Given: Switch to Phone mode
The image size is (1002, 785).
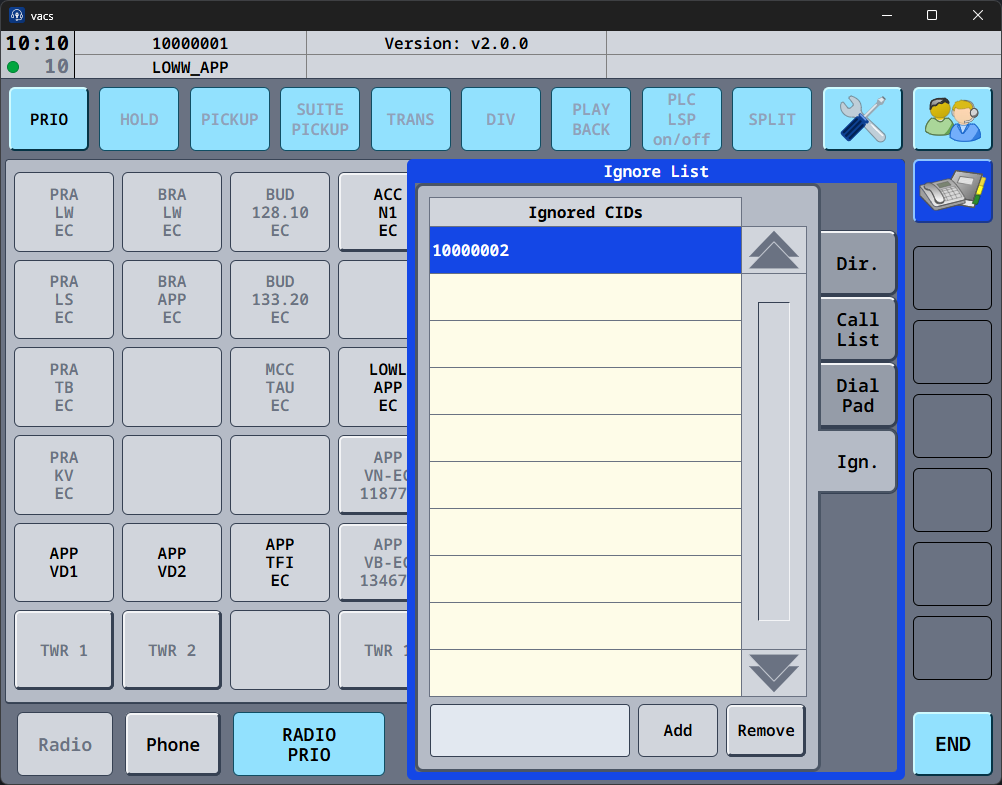Looking at the screenshot, I should pos(172,744).
